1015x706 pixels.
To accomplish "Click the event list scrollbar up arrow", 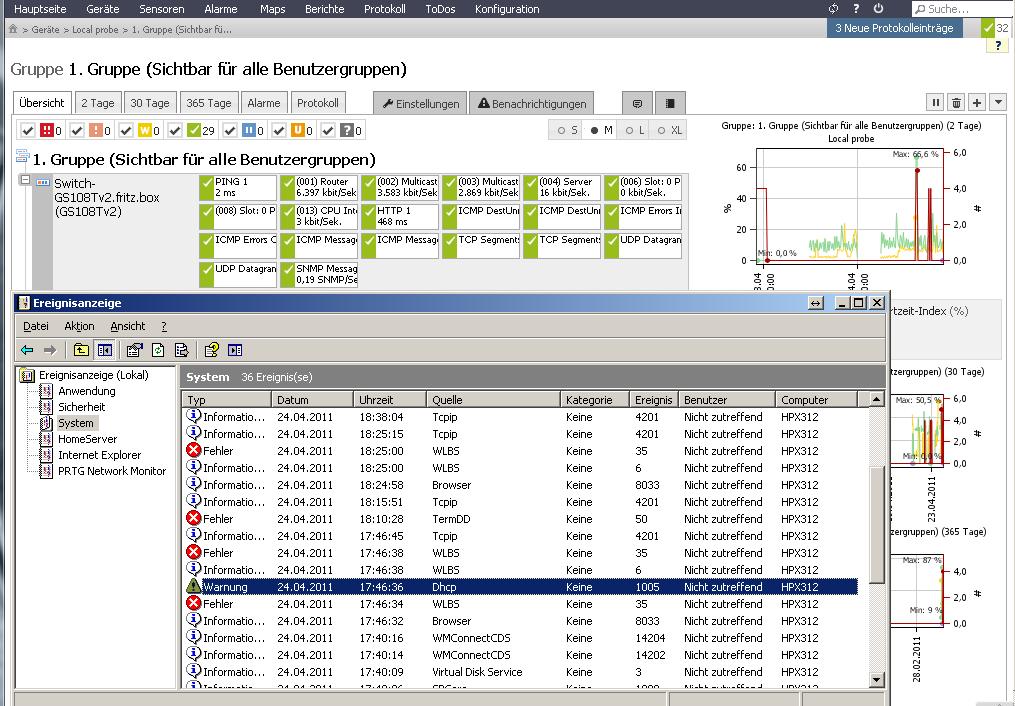I will [876, 399].
